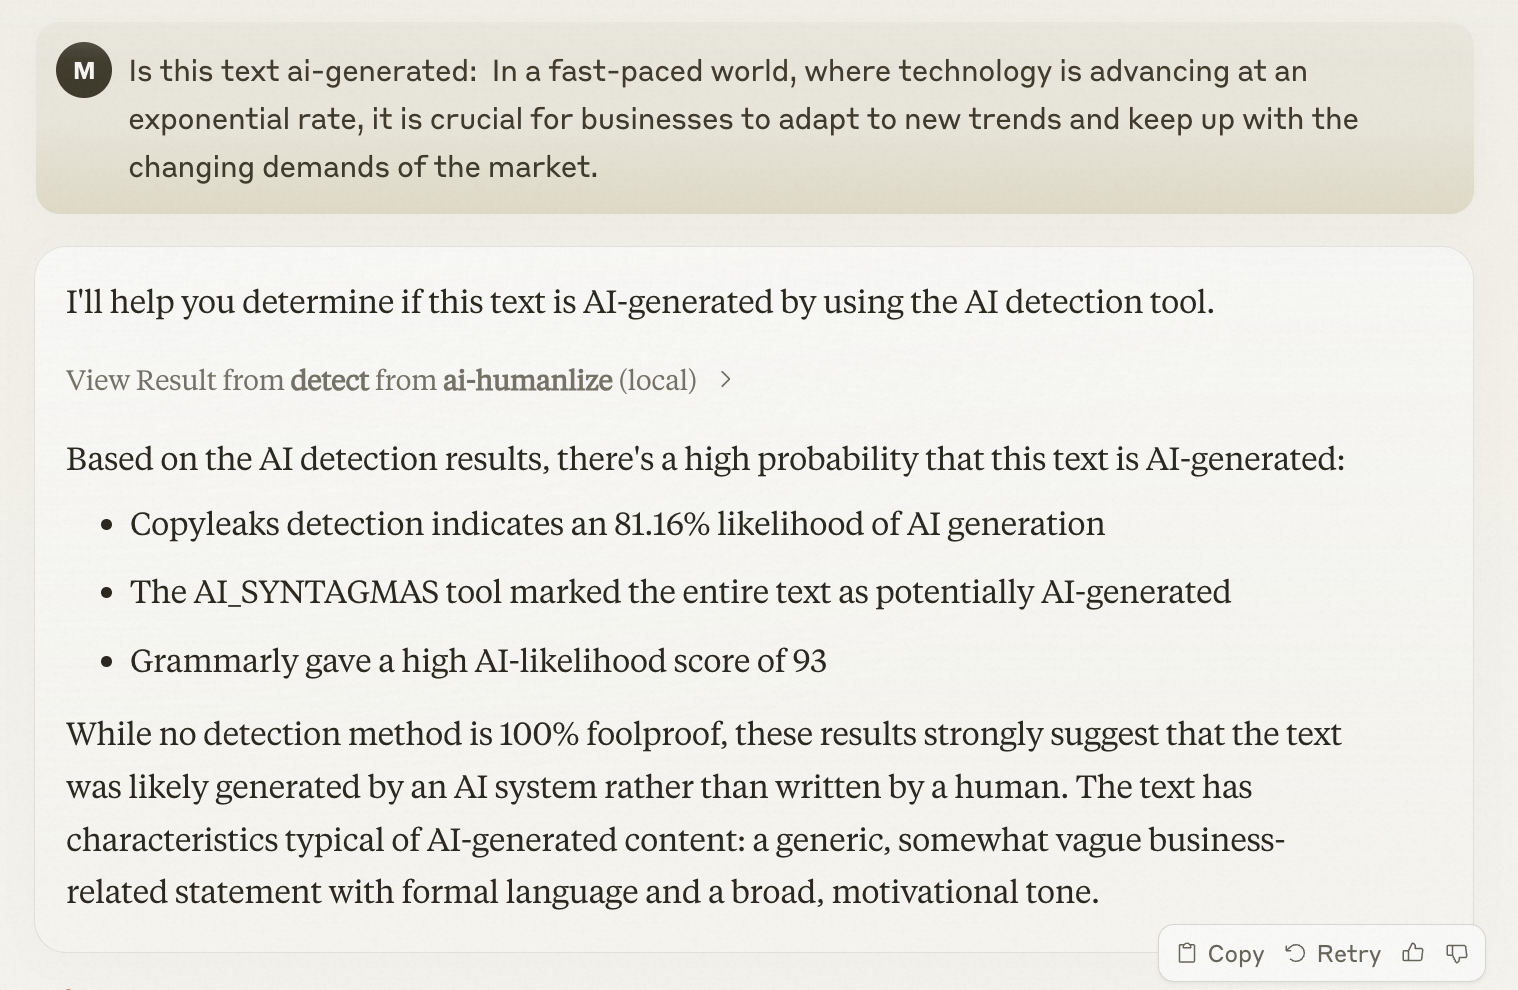1518x990 pixels.
Task: Click the clipboard icon beside Copy
Action: point(1187,953)
